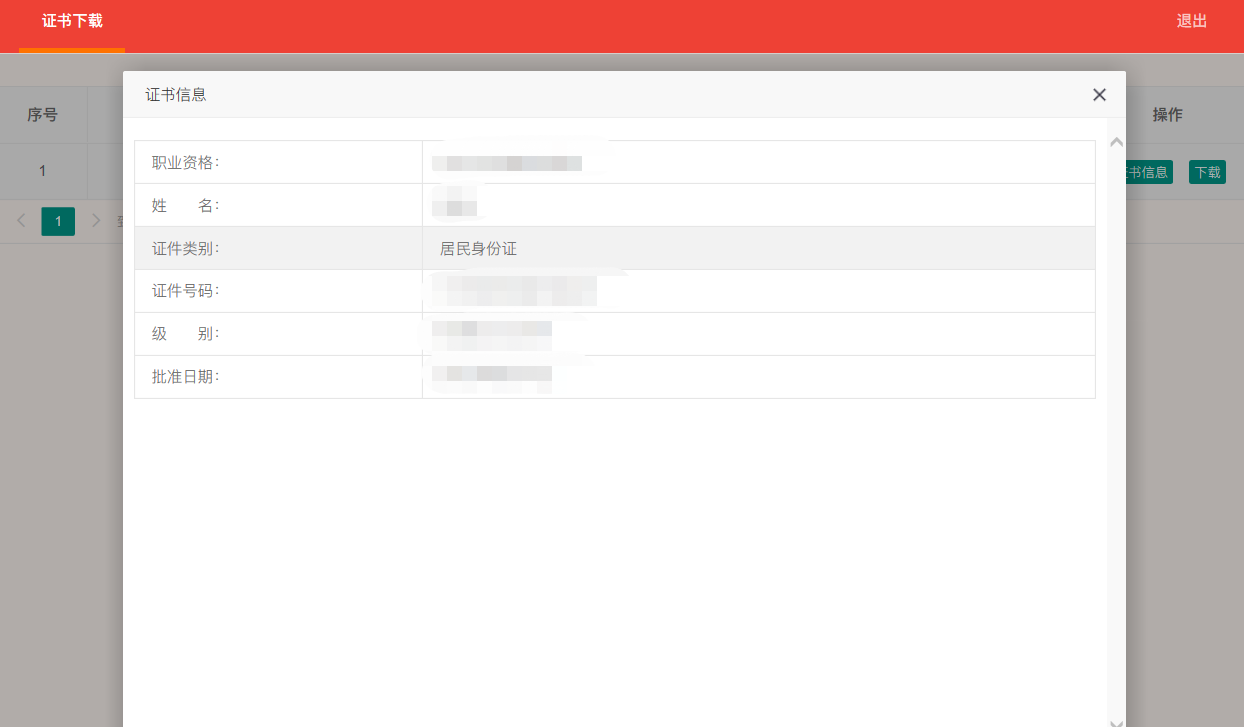Go to the next page in pagination

(96, 221)
